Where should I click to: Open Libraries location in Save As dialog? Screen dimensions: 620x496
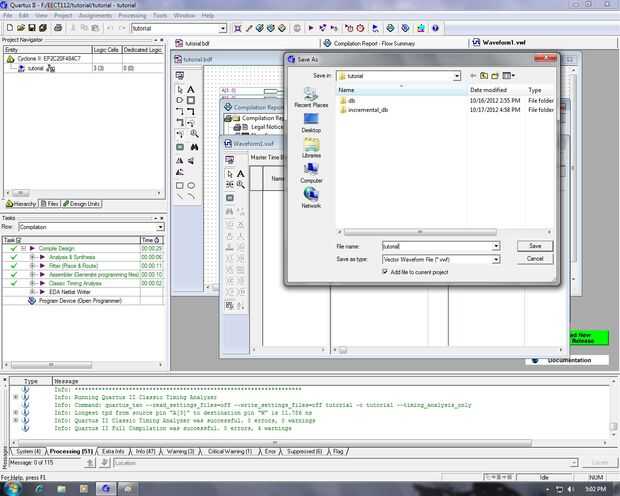311,148
